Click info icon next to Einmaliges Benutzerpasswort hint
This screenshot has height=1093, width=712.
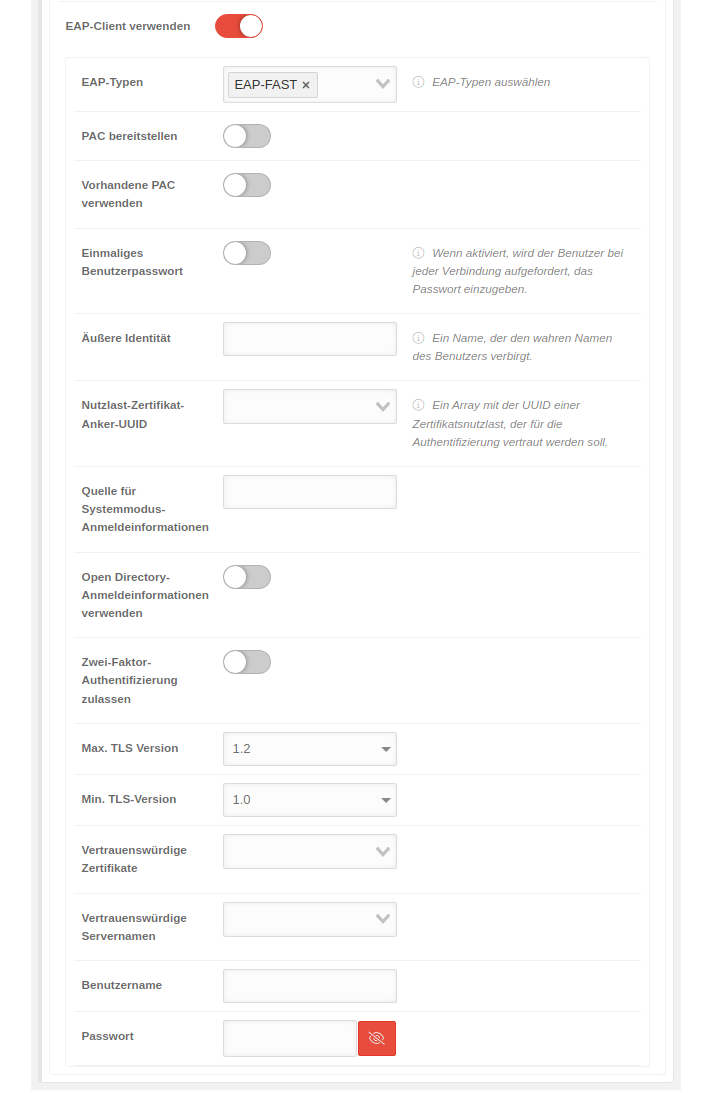(x=418, y=253)
